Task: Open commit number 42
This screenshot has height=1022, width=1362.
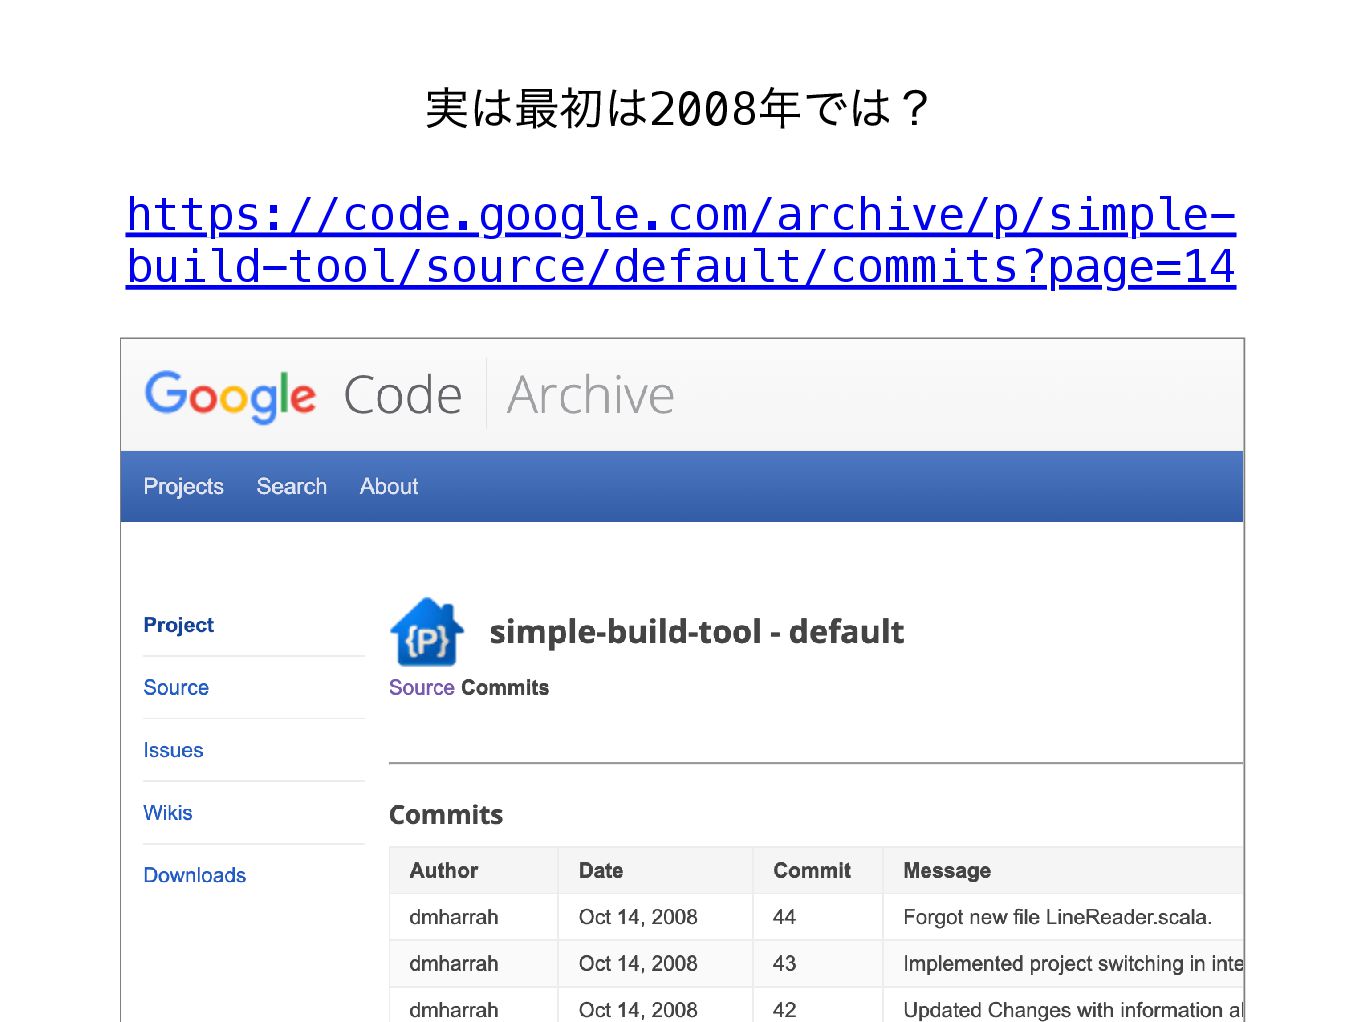Action: (x=785, y=1010)
